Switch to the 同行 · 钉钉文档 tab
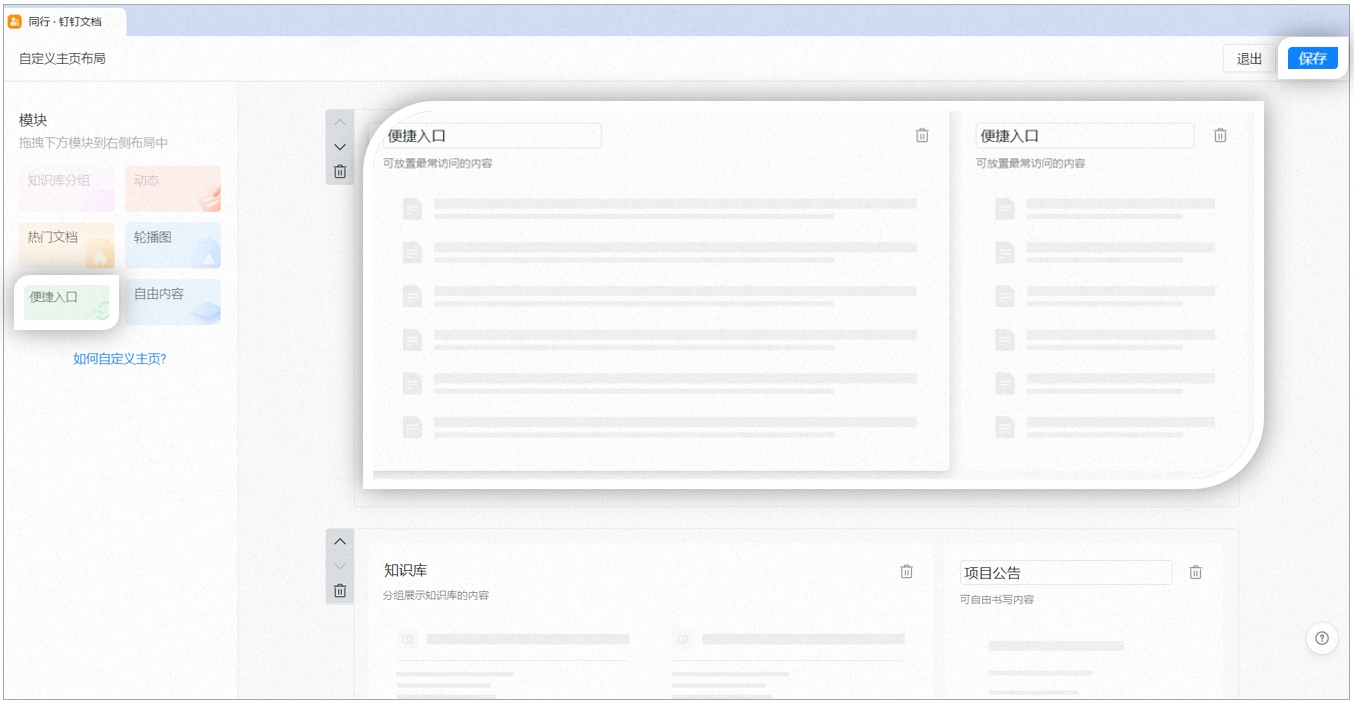This screenshot has width=1354, height=703. click(x=65, y=21)
